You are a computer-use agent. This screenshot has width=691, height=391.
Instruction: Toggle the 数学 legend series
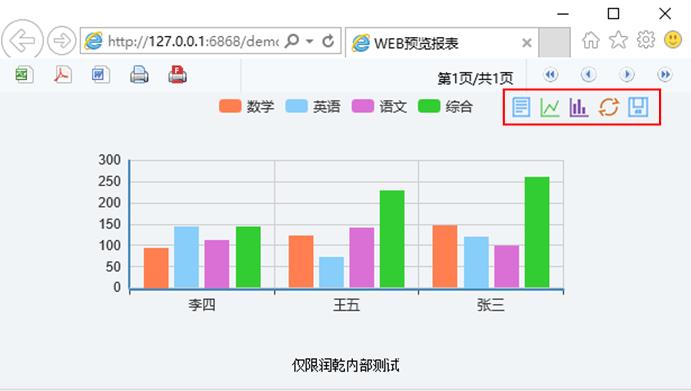[x=246, y=106]
